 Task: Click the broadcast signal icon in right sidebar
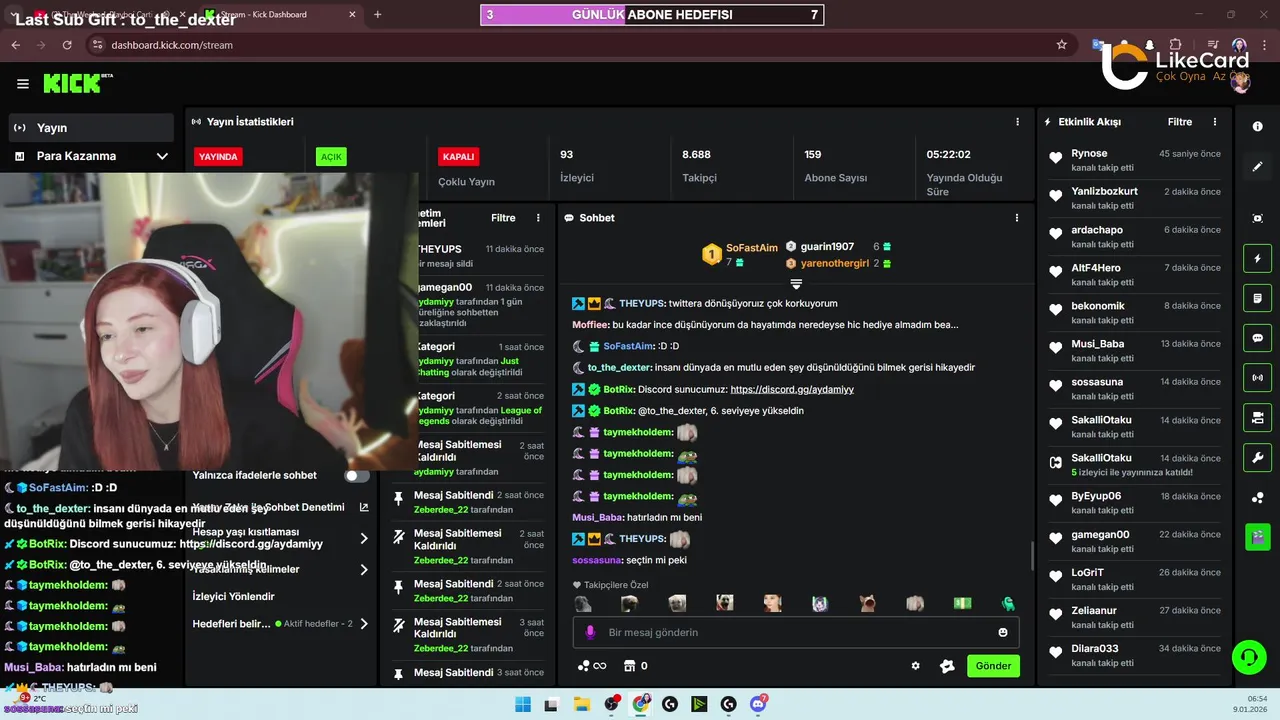point(1257,378)
